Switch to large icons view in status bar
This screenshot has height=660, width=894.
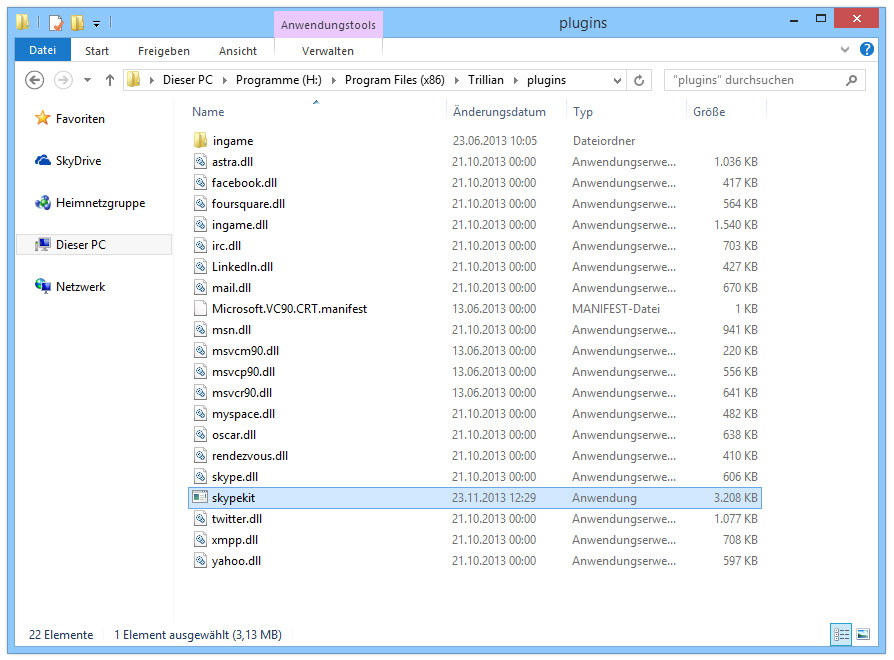click(x=863, y=634)
